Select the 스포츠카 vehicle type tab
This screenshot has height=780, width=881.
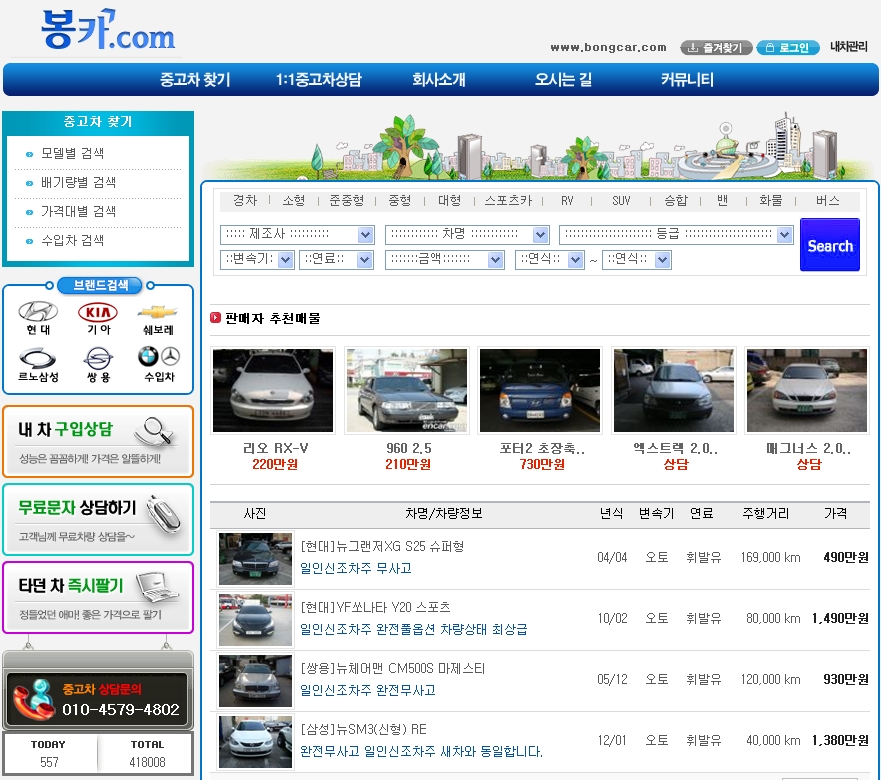click(508, 201)
